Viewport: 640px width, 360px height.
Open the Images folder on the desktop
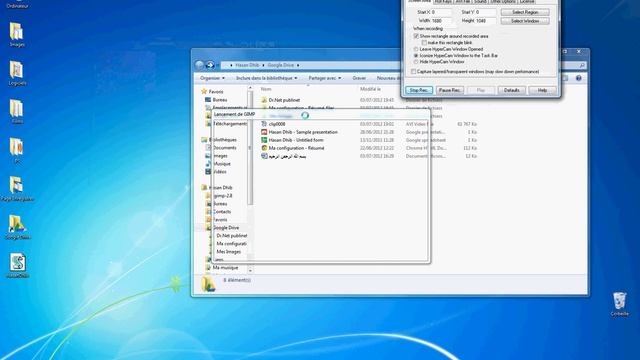tap(16, 34)
